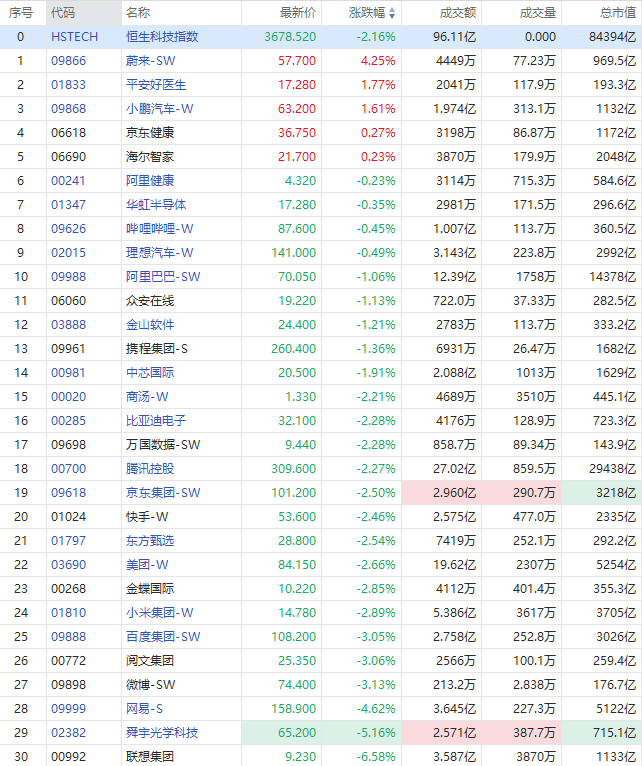Open 小鹏汽车-W stock name
642x766 pixels.
tap(159, 108)
